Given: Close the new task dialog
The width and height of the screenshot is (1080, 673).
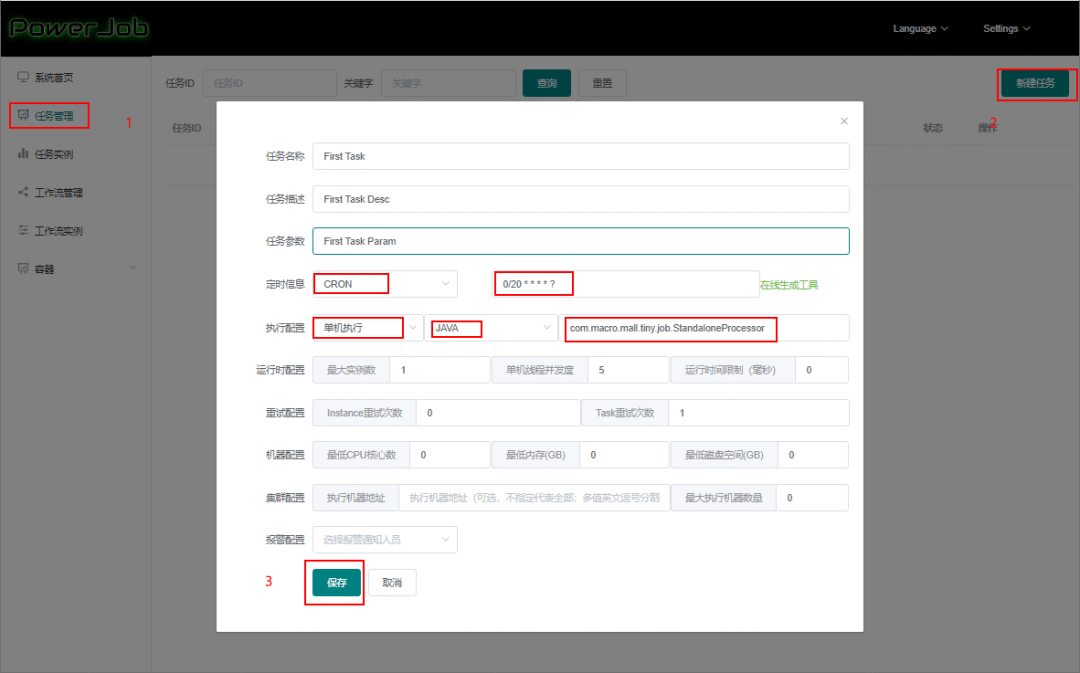Looking at the screenshot, I should pos(844,121).
